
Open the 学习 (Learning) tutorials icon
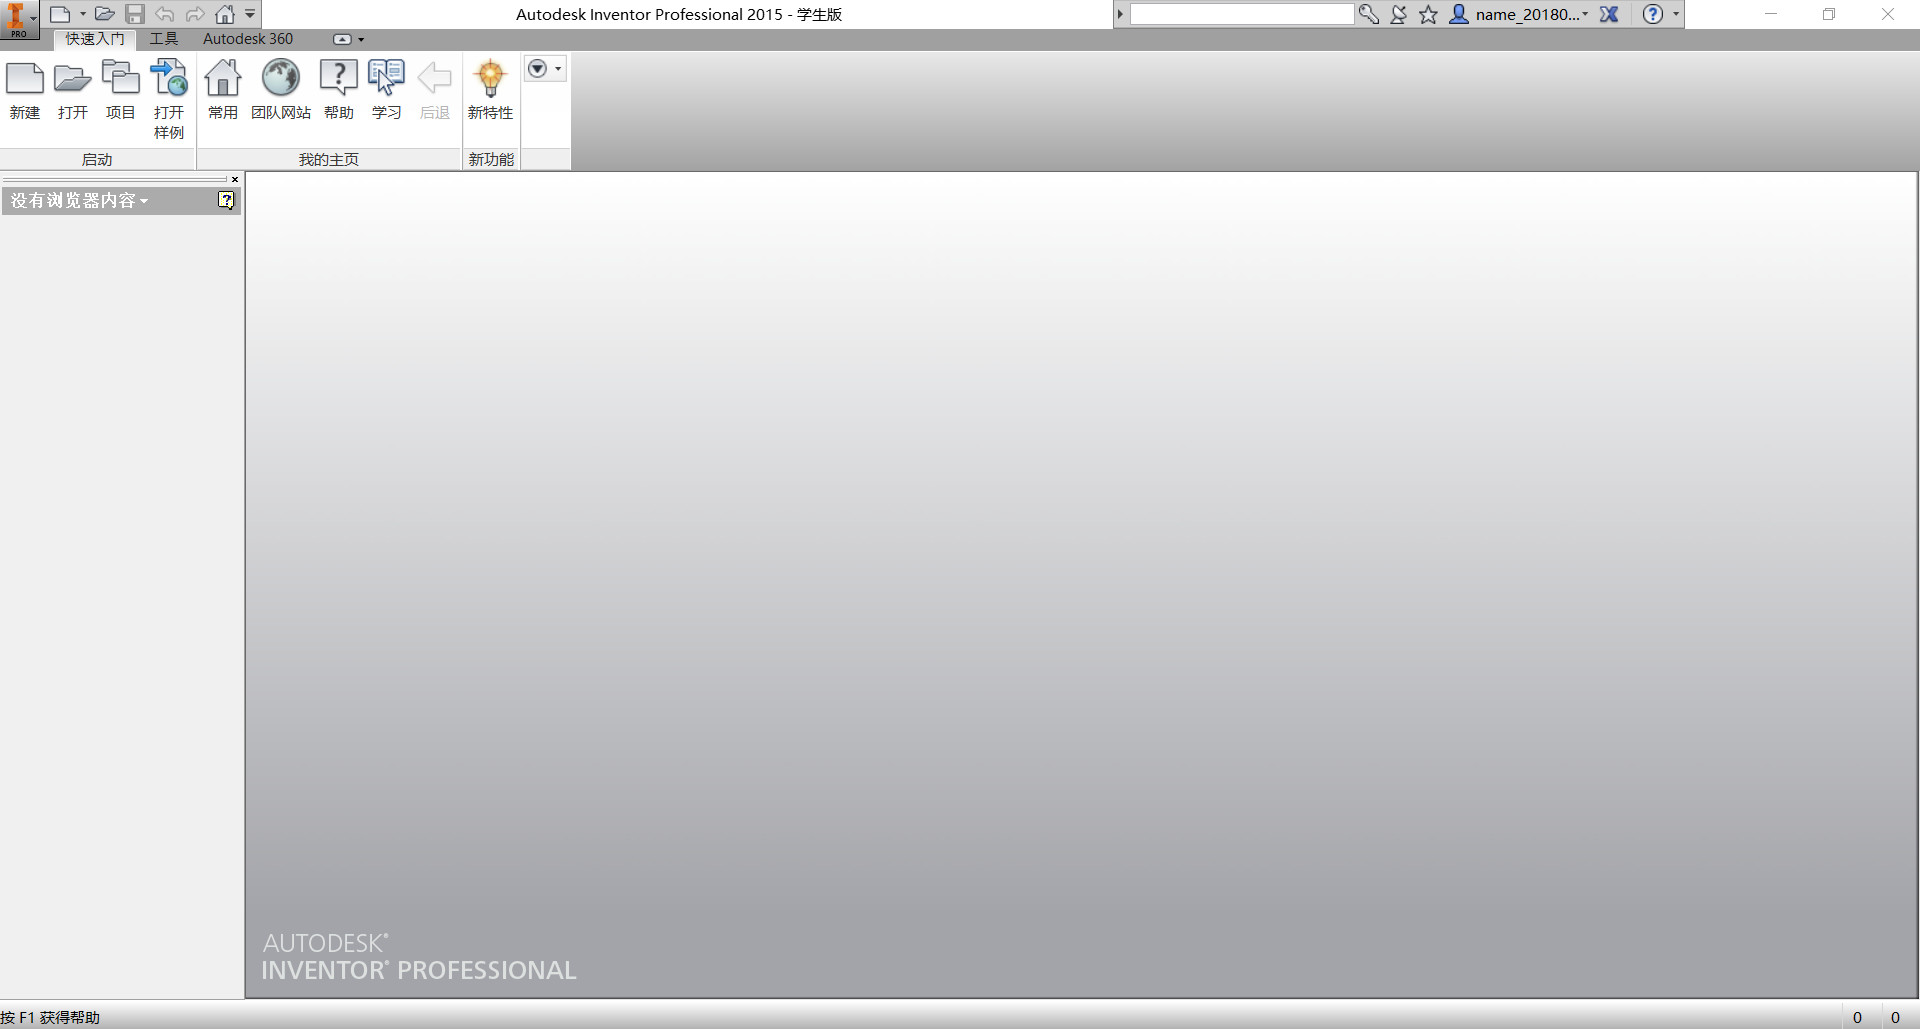point(386,90)
